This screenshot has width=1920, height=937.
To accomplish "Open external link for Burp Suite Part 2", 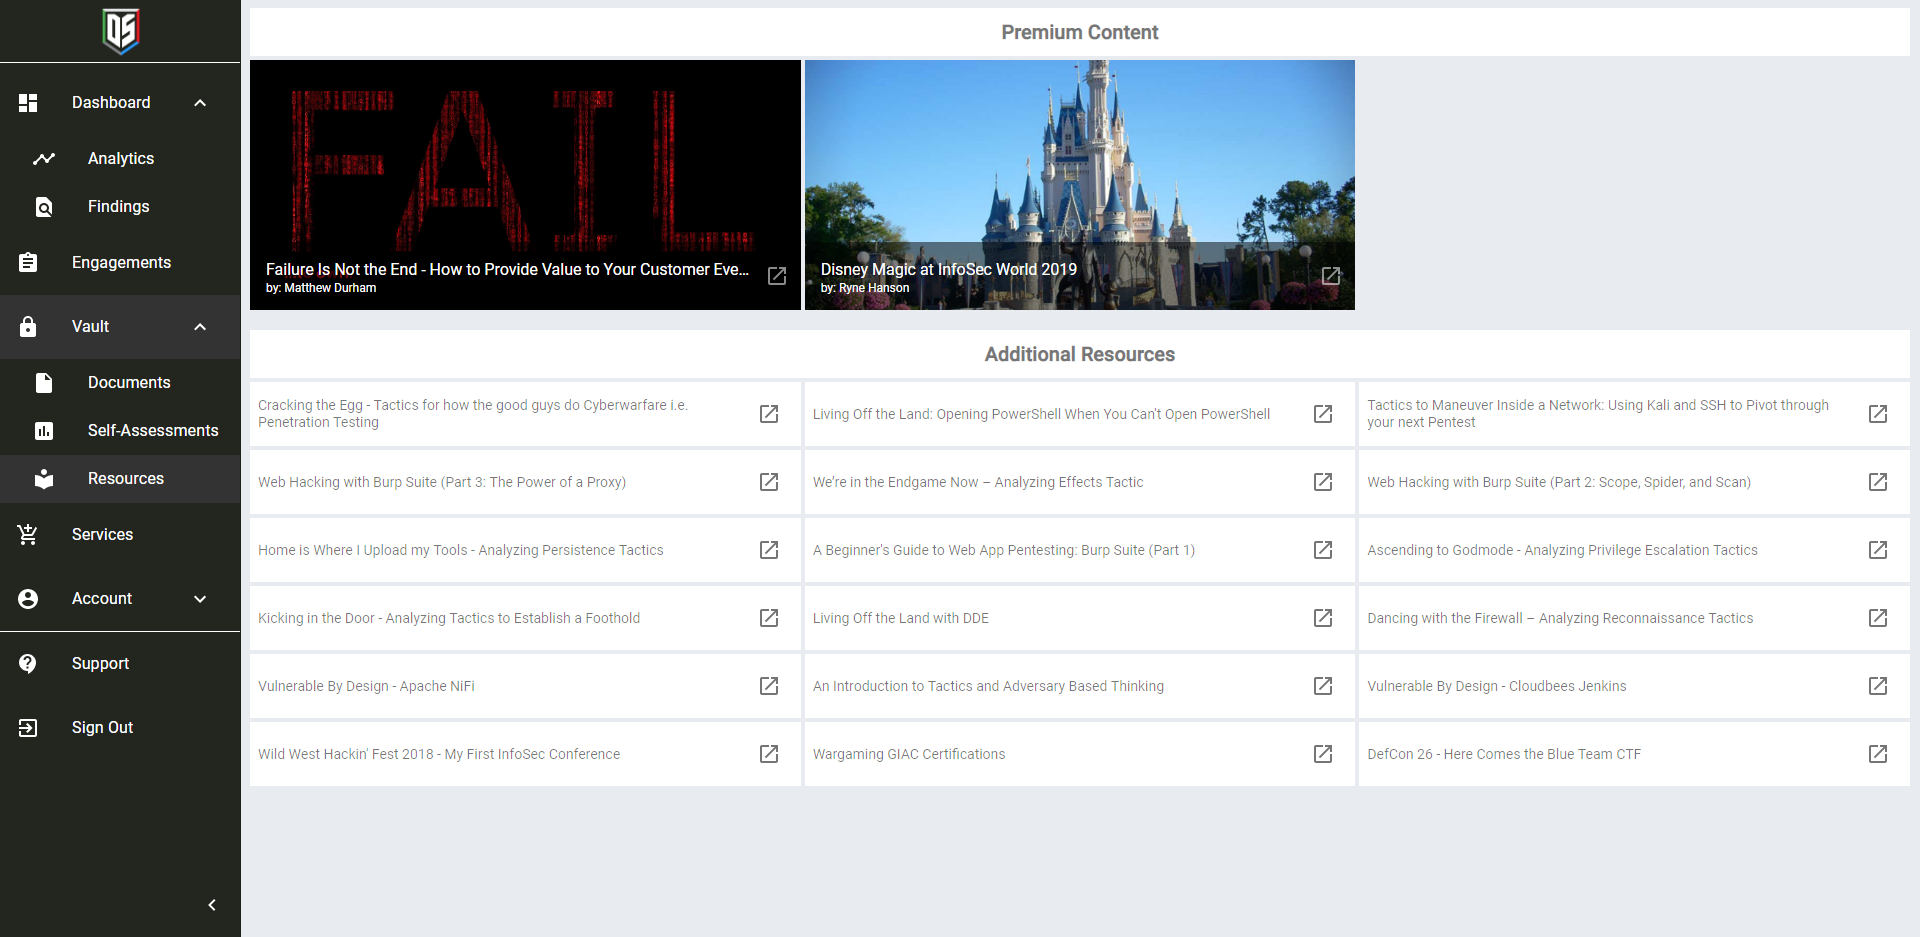I will click(1878, 482).
